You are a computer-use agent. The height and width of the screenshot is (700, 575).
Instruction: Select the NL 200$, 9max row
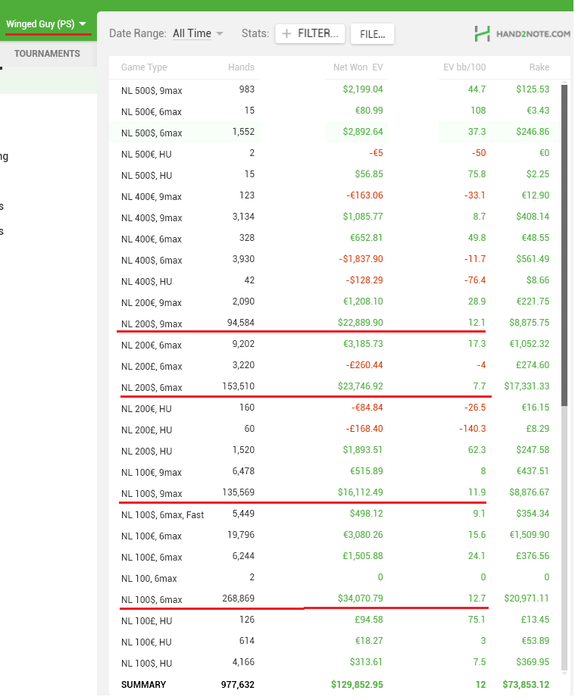pyautogui.click(x=335, y=323)
